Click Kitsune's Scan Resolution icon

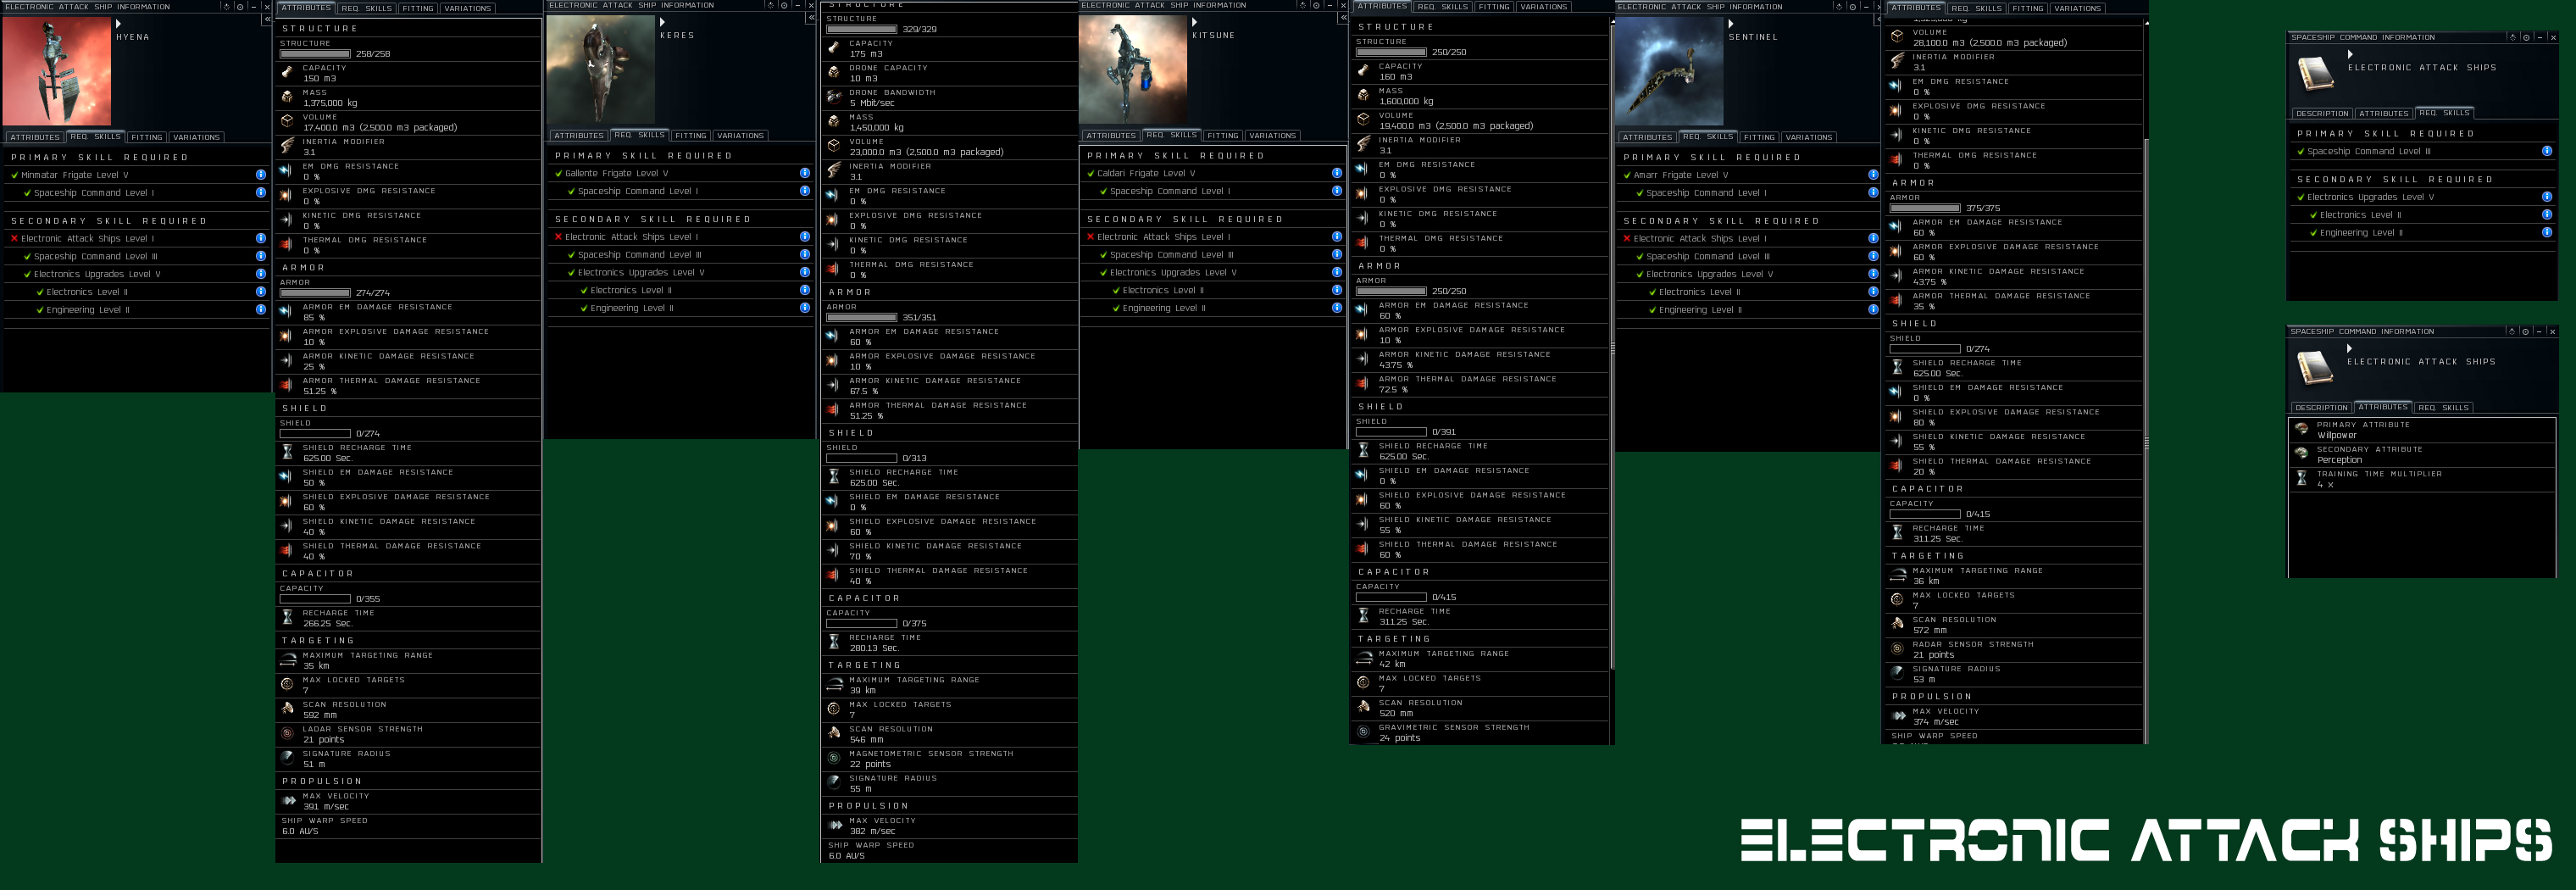coord(1363,707)
